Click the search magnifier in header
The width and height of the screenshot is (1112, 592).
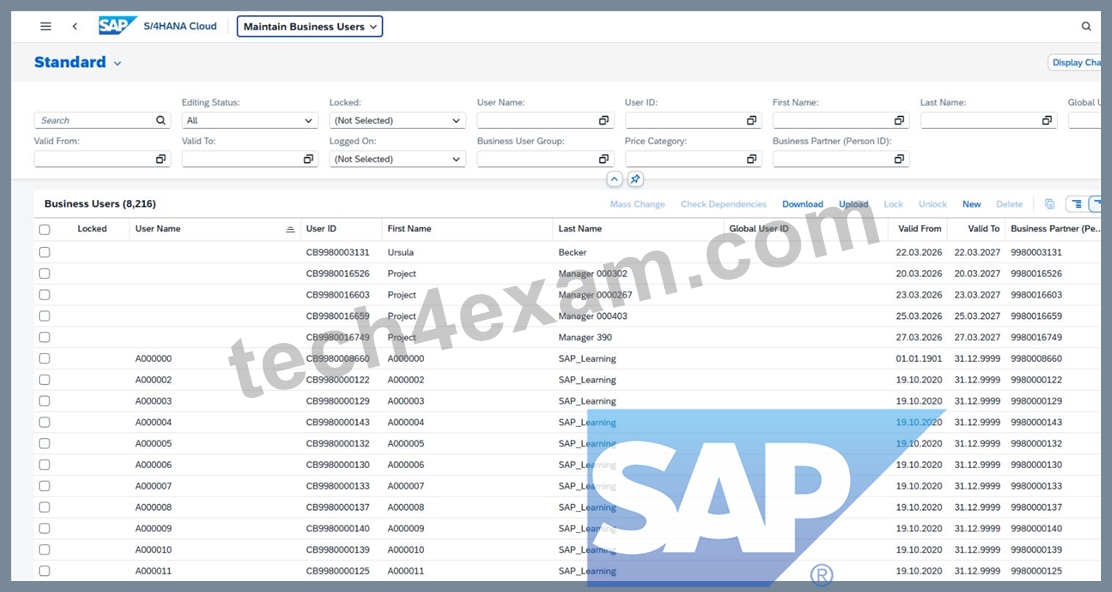(1086, 26)
